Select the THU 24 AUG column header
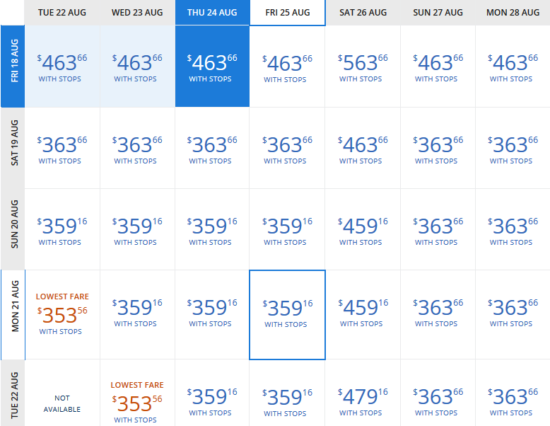This screenshot has width=550, height=426. [x=212, y=13]
